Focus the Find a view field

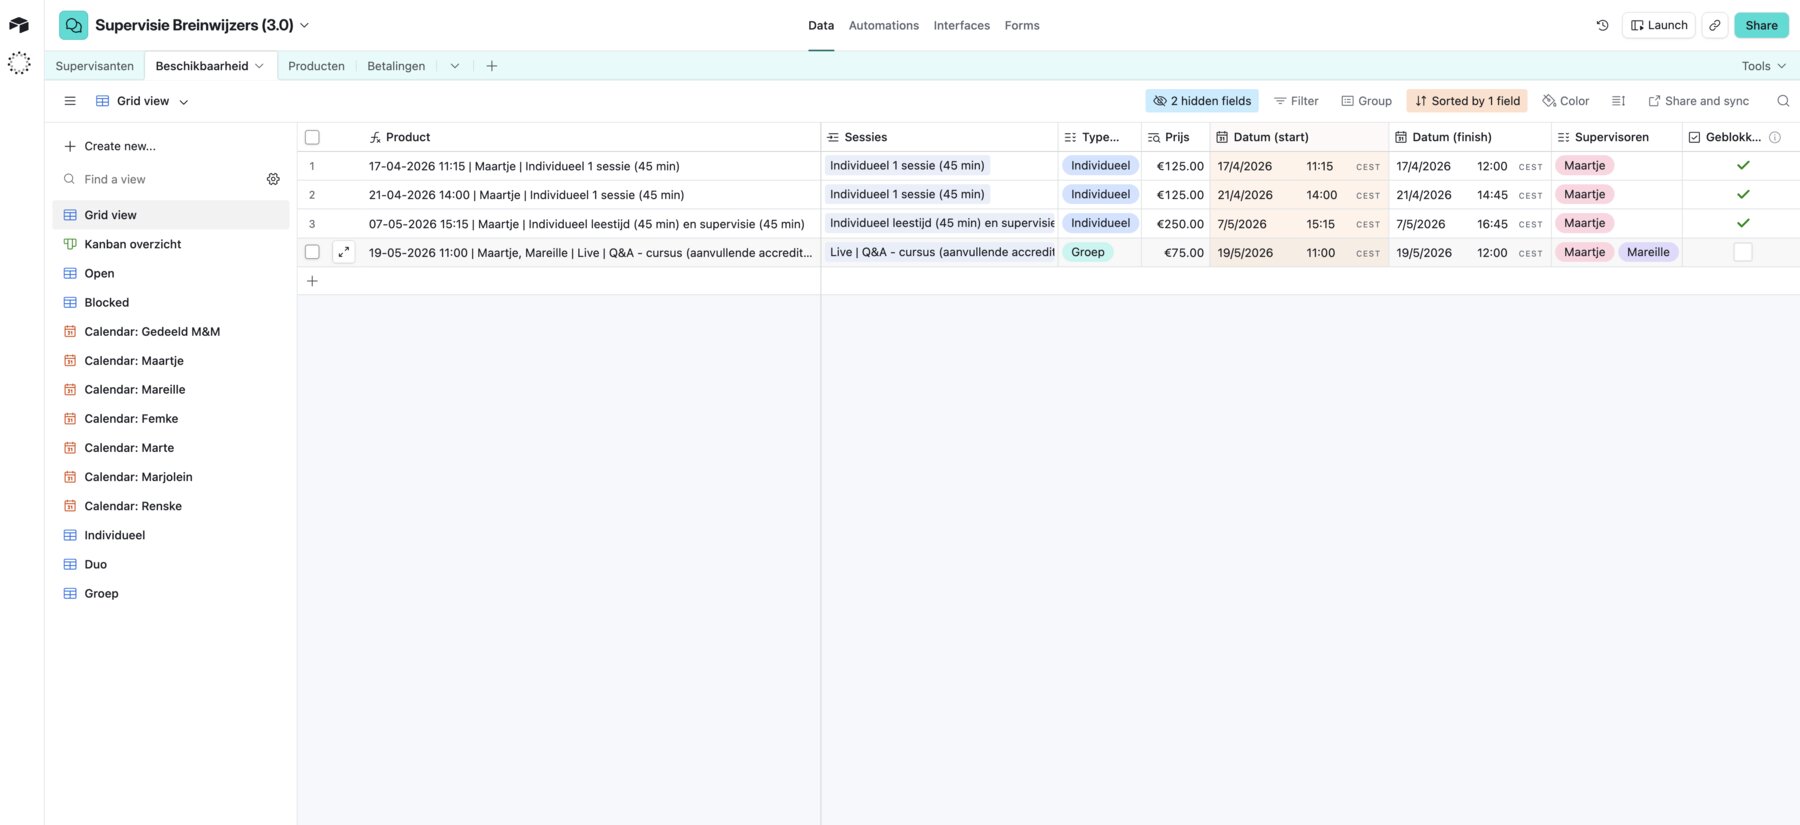160,179
